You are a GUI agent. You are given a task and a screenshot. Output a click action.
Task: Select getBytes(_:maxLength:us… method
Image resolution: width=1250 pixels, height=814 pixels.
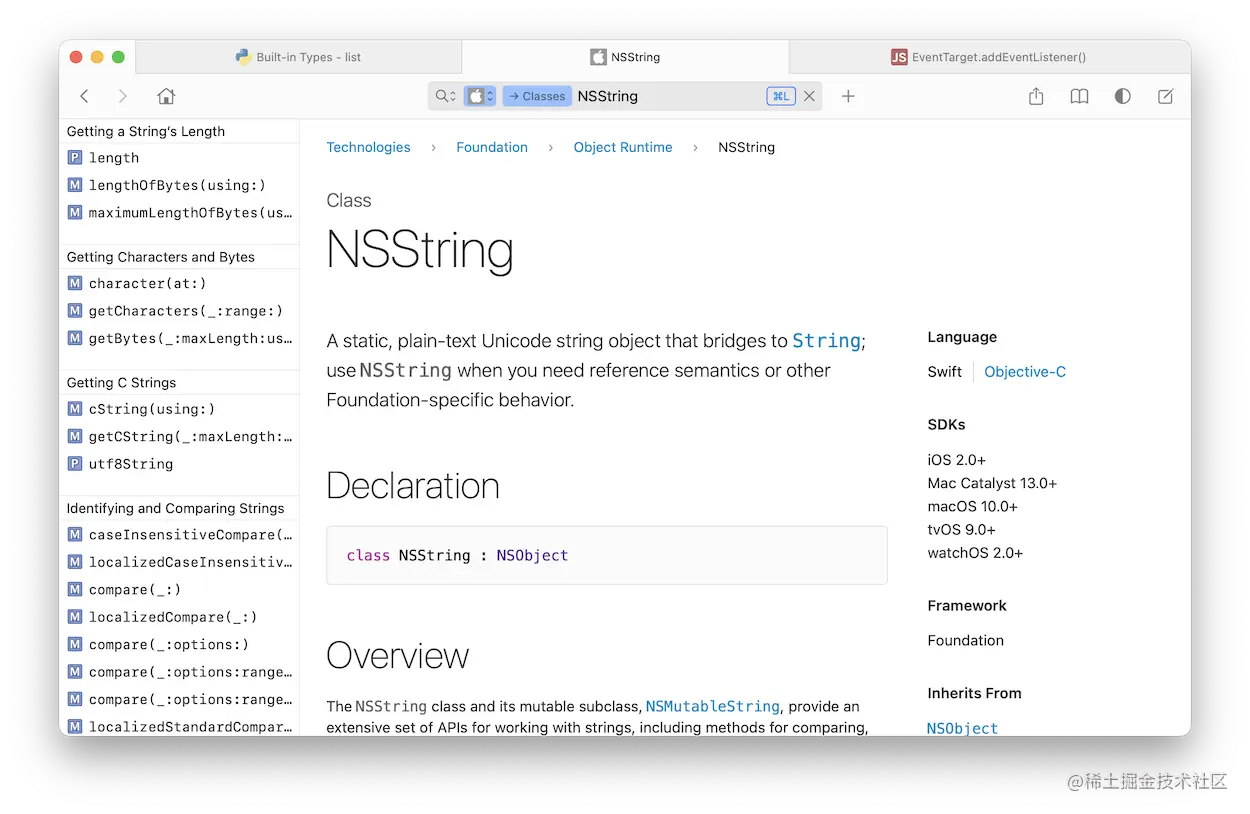tap(180, 338)
